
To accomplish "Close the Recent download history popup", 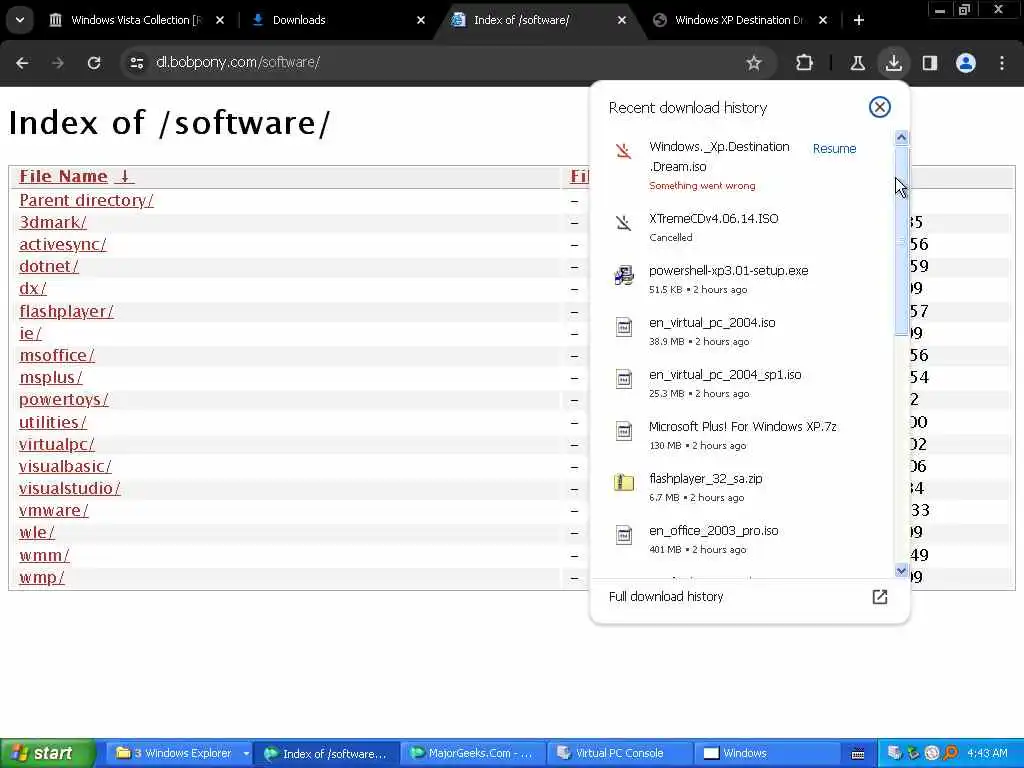I will tap(880, 107).
